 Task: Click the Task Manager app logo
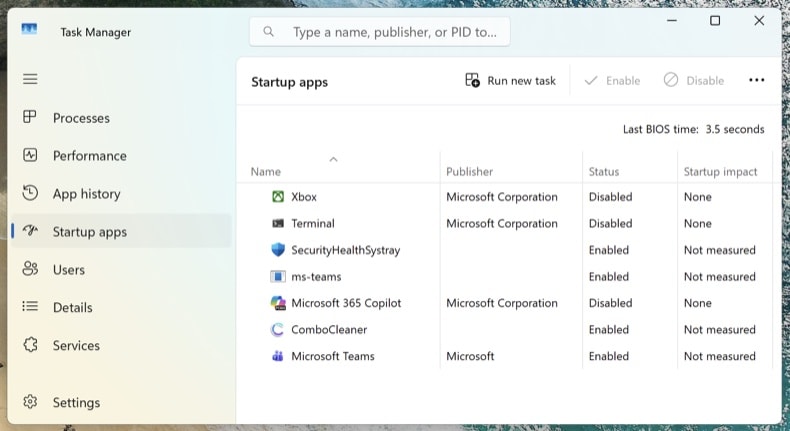[x=29, y=29]
